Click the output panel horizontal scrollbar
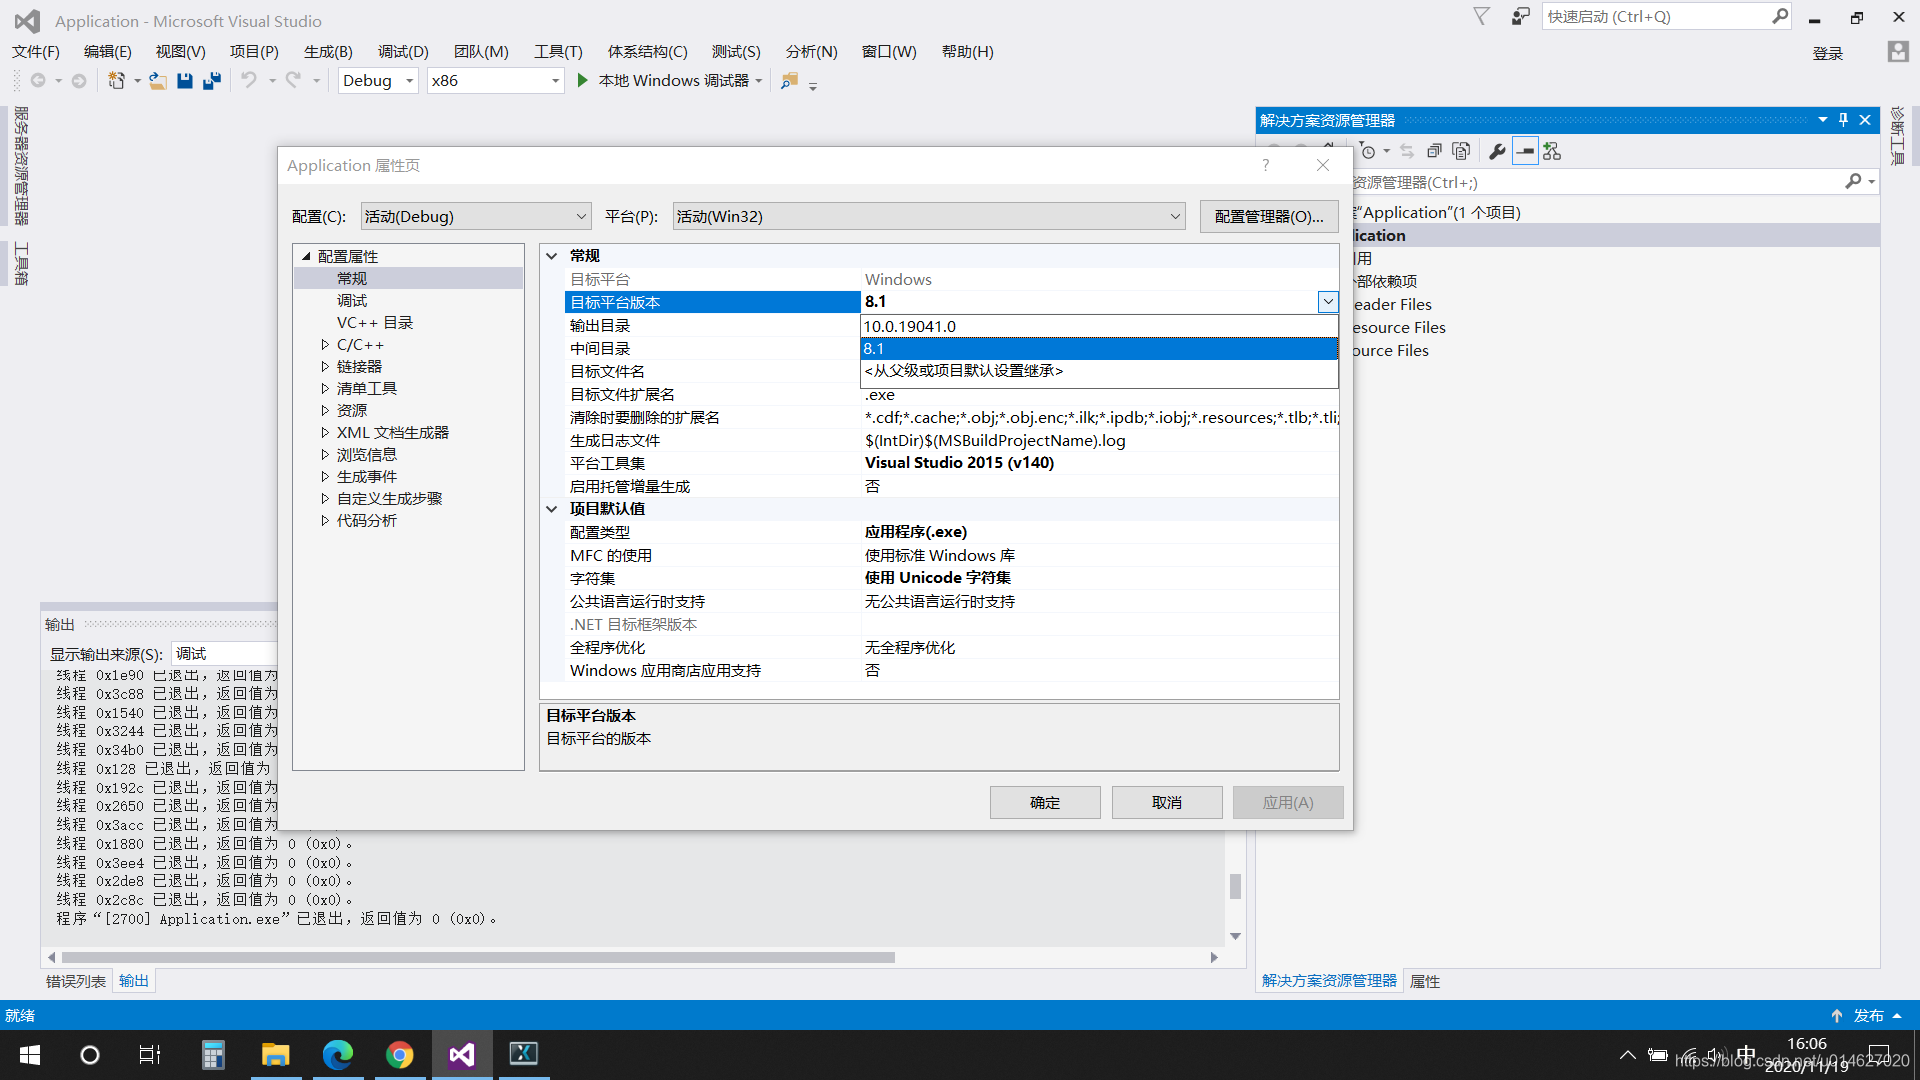The width and height of the screenshot is (1920, 1080). tap(478, 957)
